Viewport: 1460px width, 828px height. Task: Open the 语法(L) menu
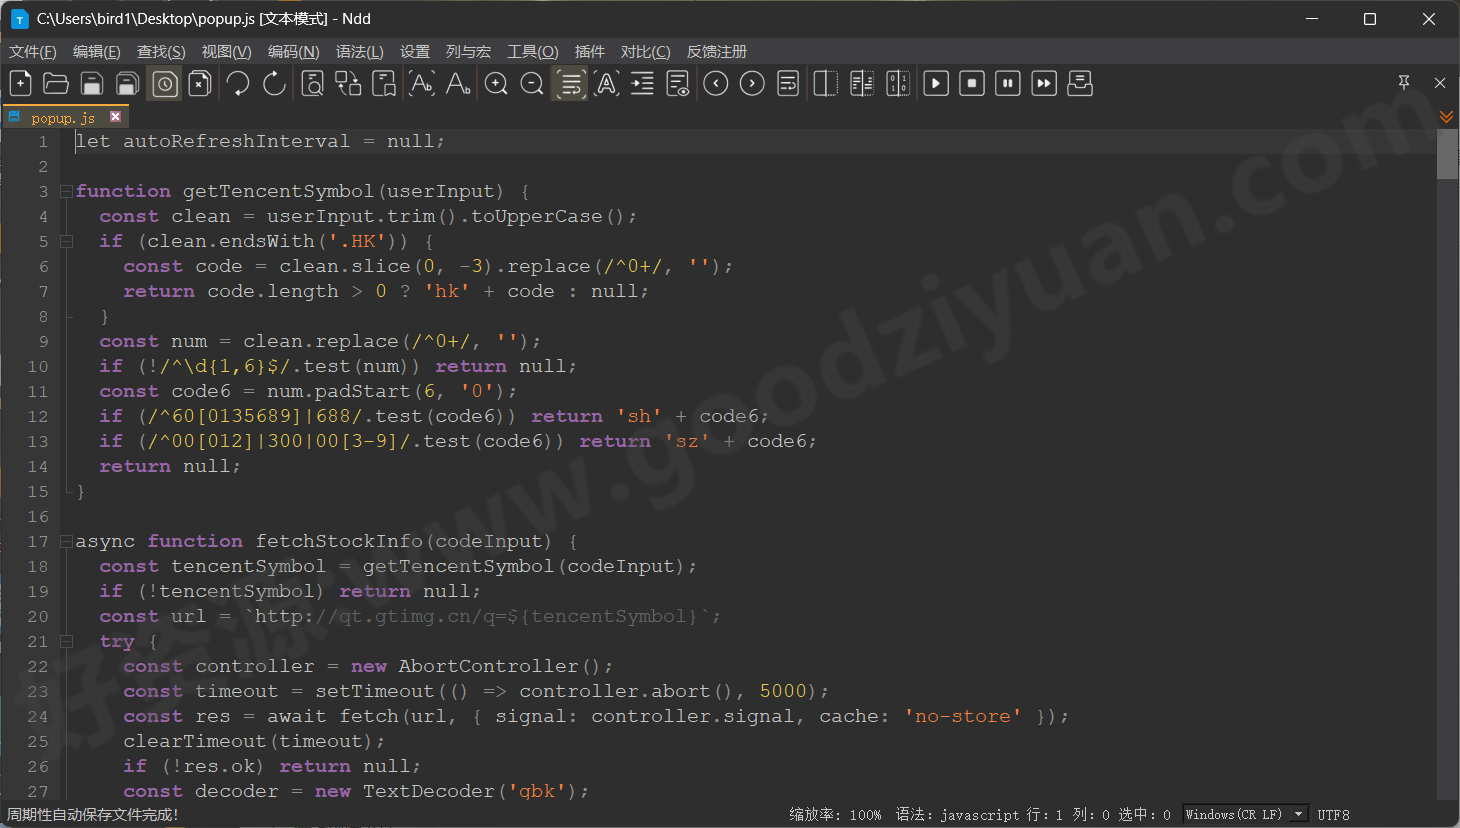[x=359, y=51]
